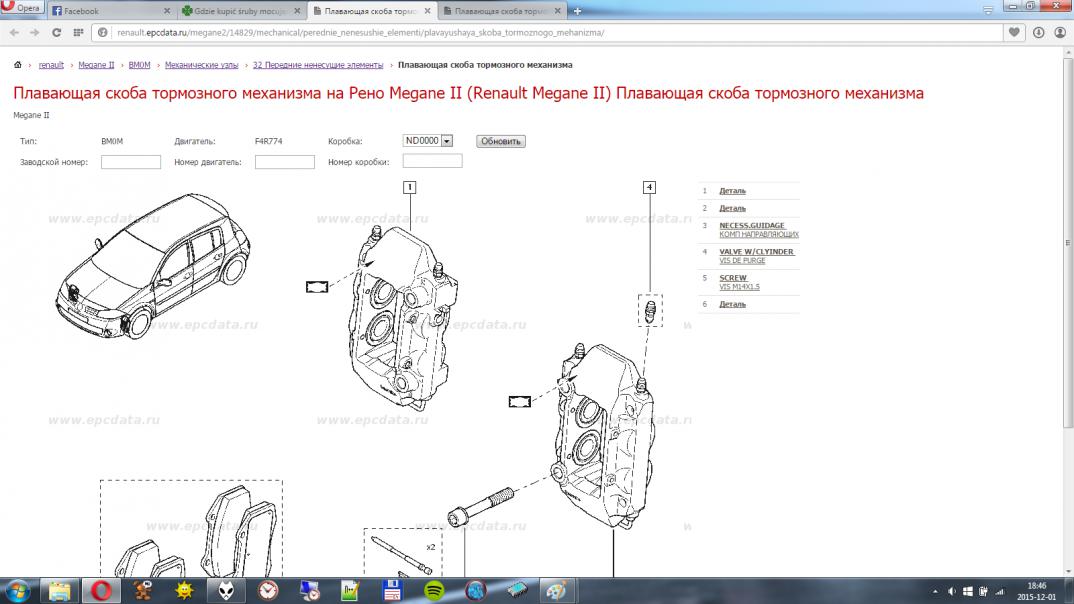Open the Деталь link for part 2
1074x604 pixels.
click(x=732, y=208)
